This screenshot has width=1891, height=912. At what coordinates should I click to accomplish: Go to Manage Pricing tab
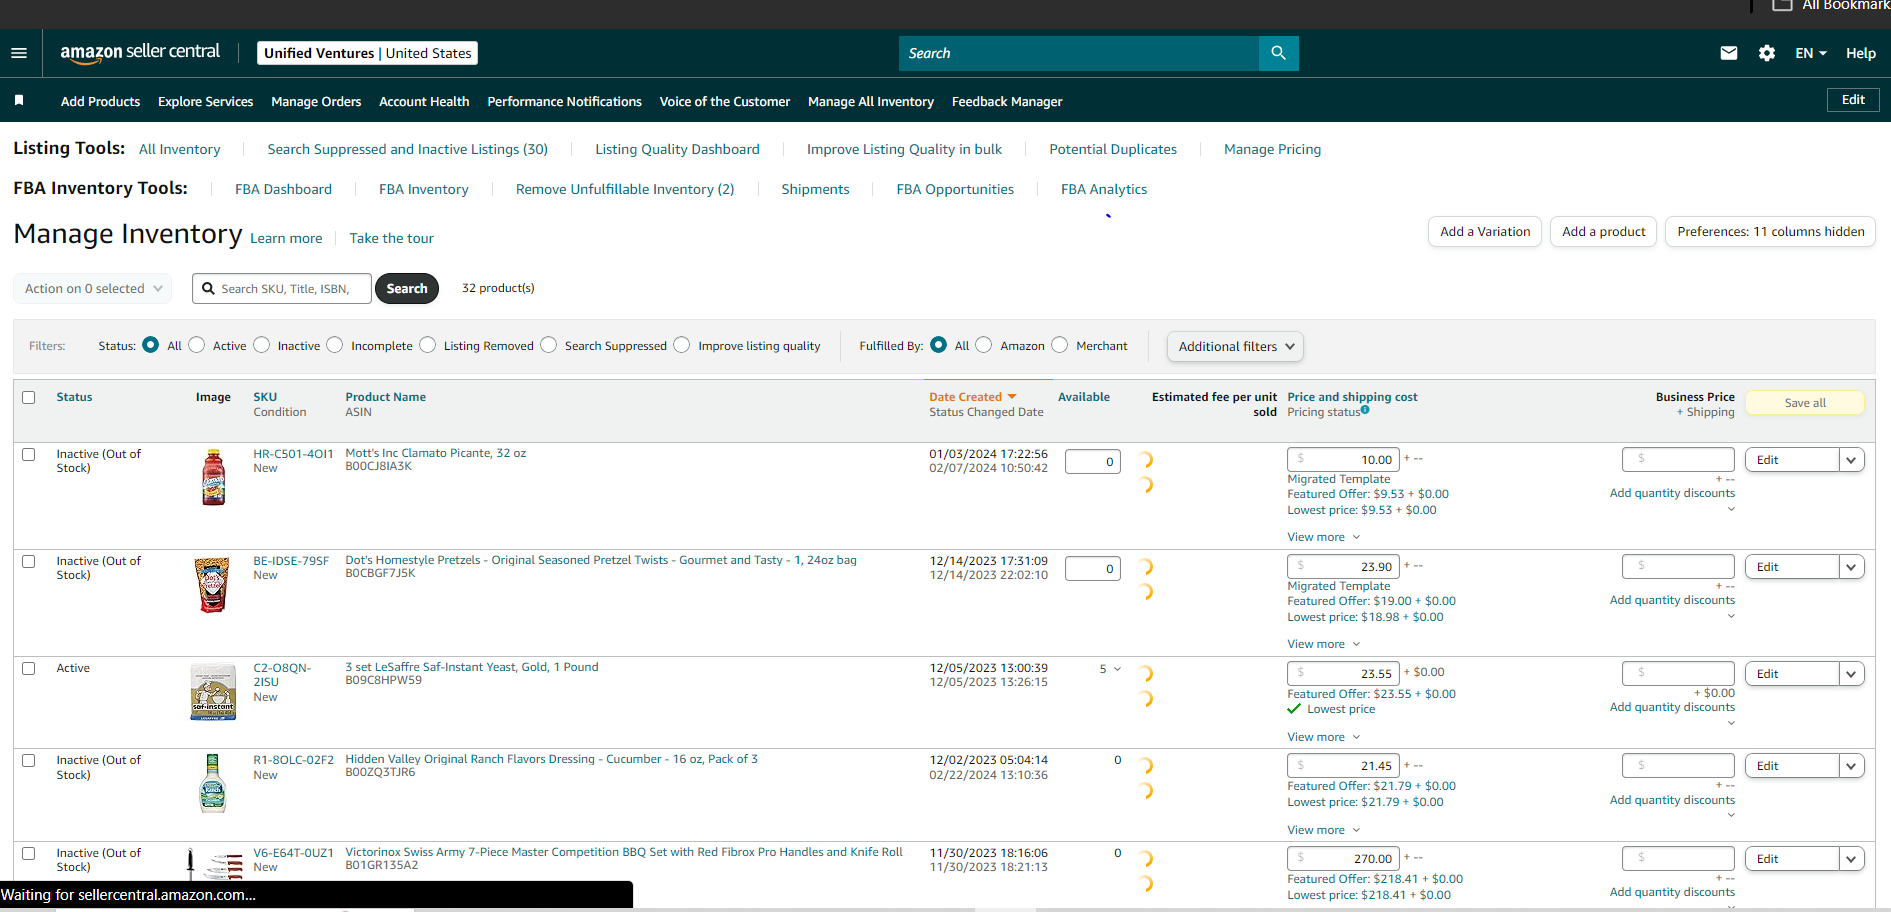coord(1272,149)
